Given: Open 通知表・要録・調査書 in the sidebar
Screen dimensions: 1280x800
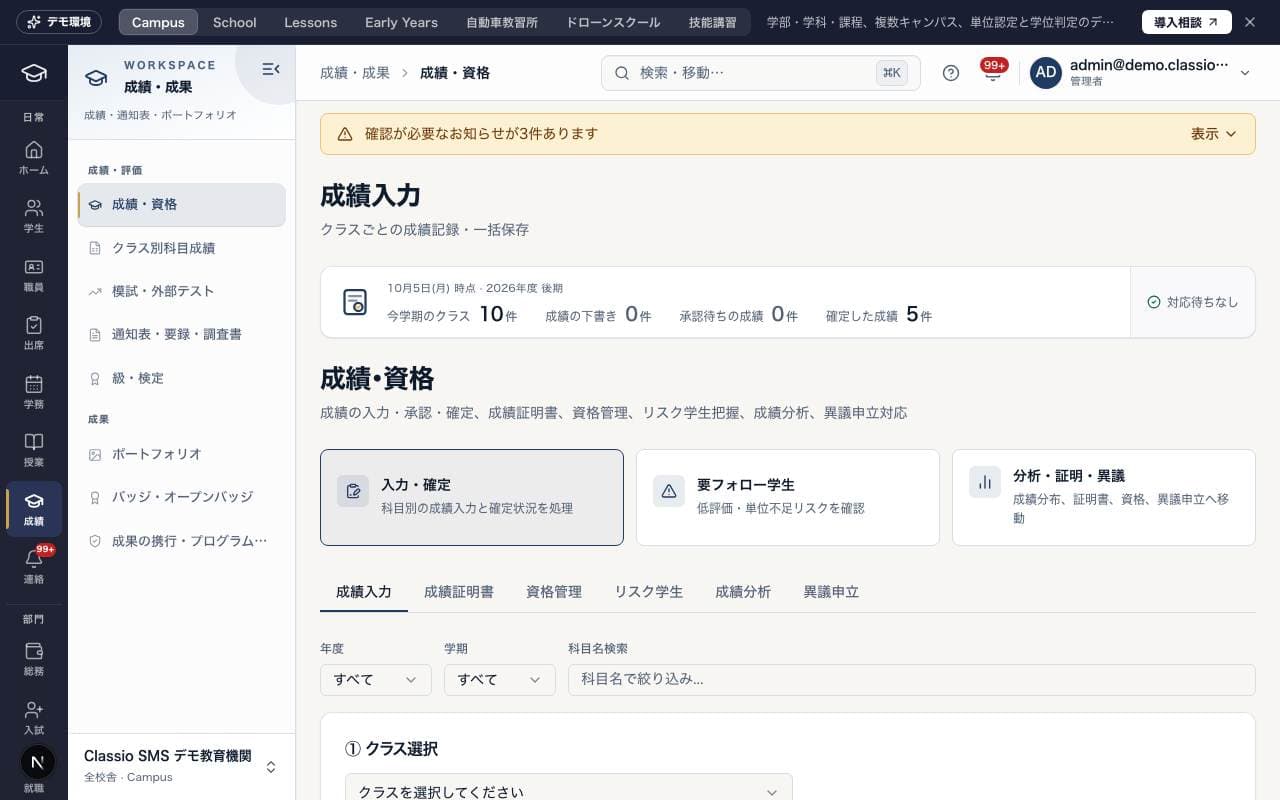Looking at the screenshot, I should point(181,334).
